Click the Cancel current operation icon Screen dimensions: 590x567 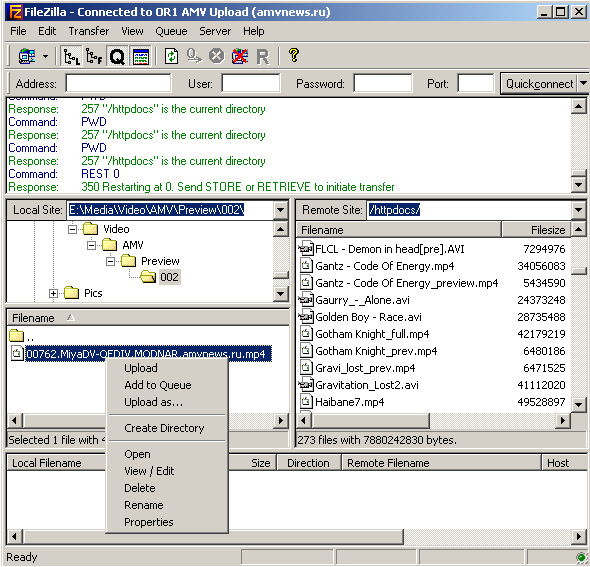coord(216,56)
